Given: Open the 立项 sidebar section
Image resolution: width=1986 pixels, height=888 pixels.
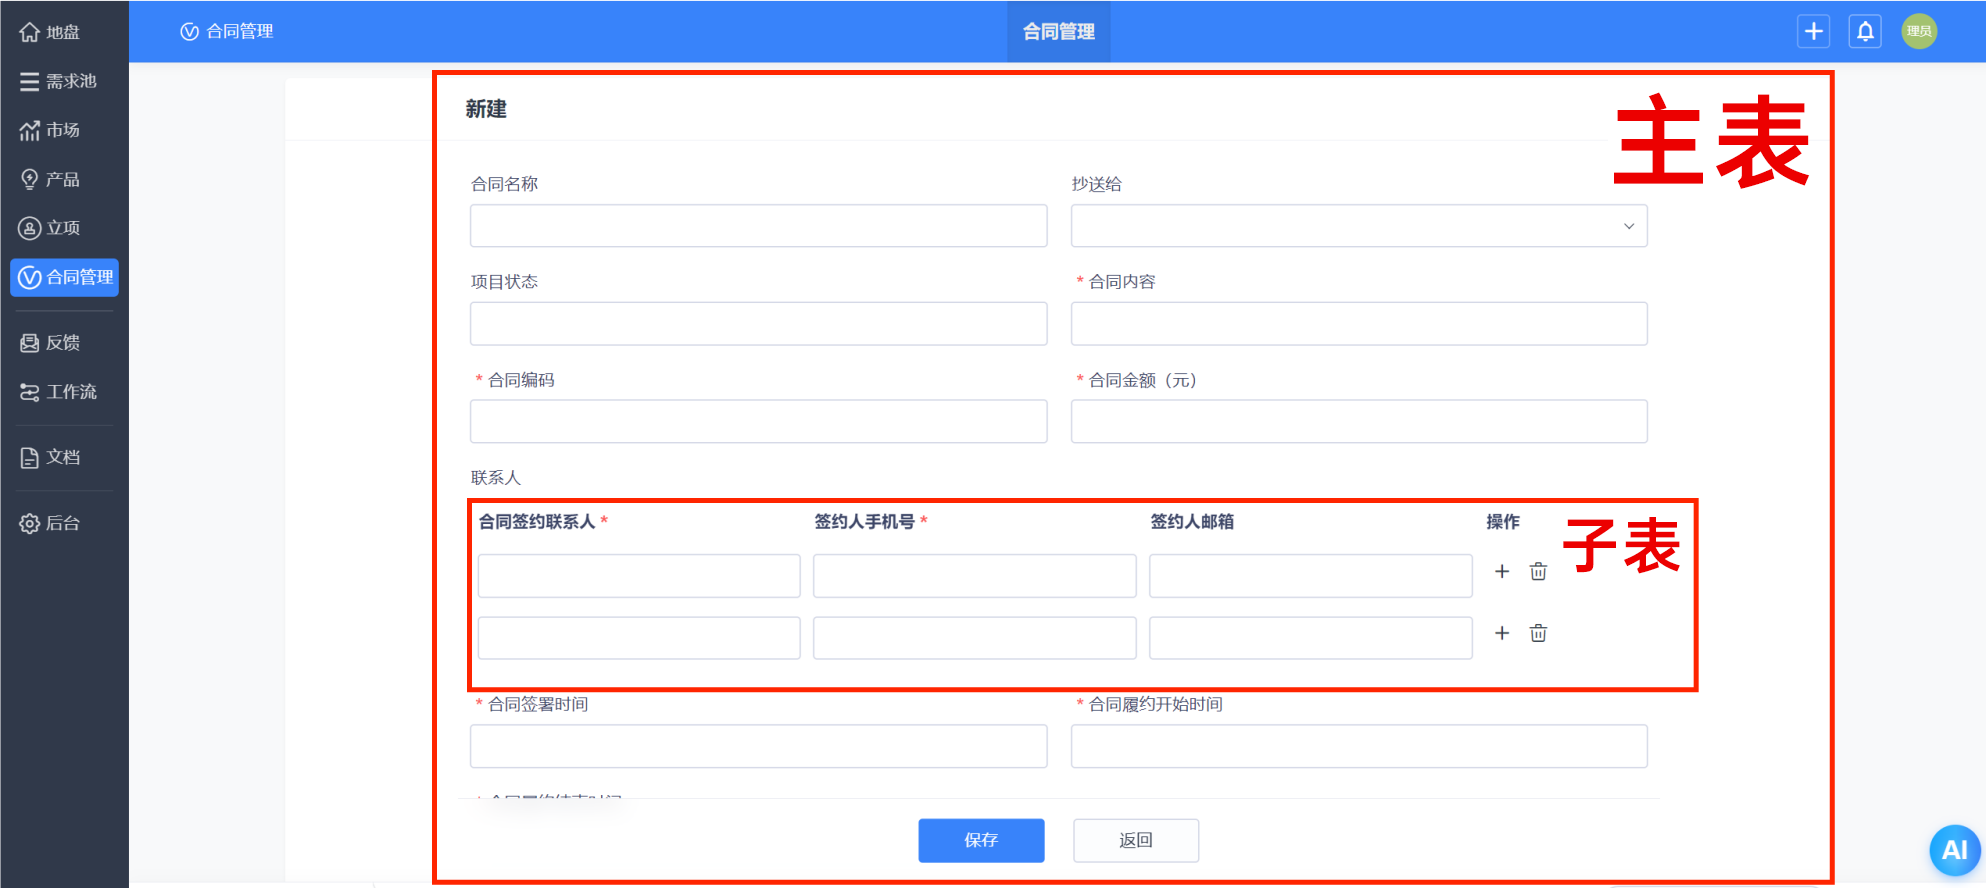Looking at the screenshot, I should [x=50, y=228].
